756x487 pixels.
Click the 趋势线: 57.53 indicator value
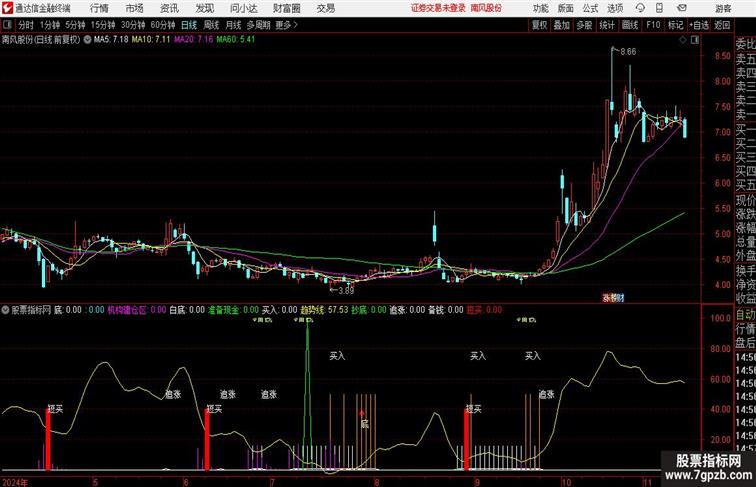(324, 310)
